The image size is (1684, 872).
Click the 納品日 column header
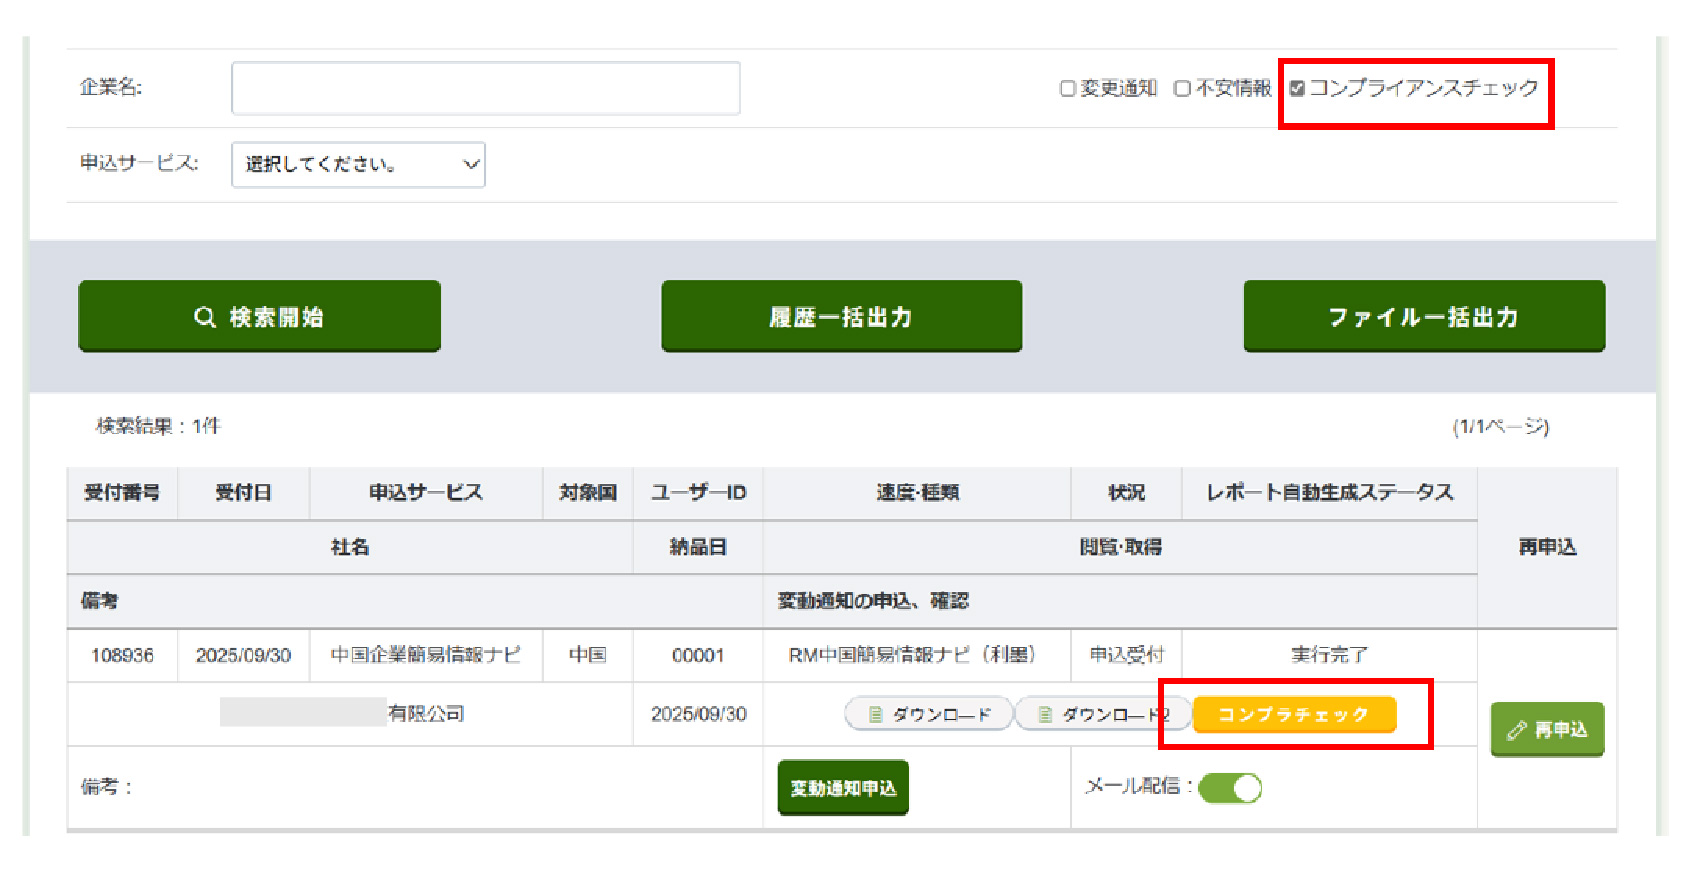697,547
